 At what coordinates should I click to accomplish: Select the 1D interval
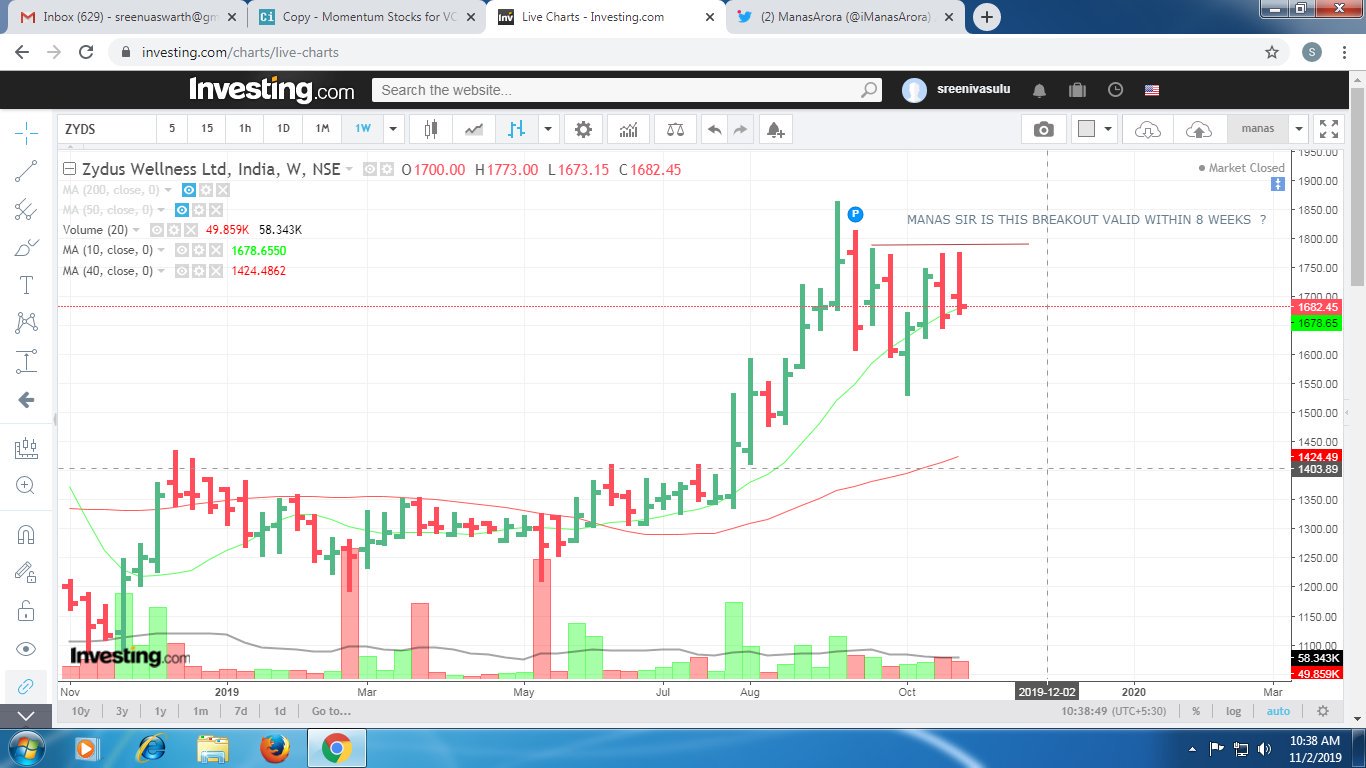tap(284, 129)
